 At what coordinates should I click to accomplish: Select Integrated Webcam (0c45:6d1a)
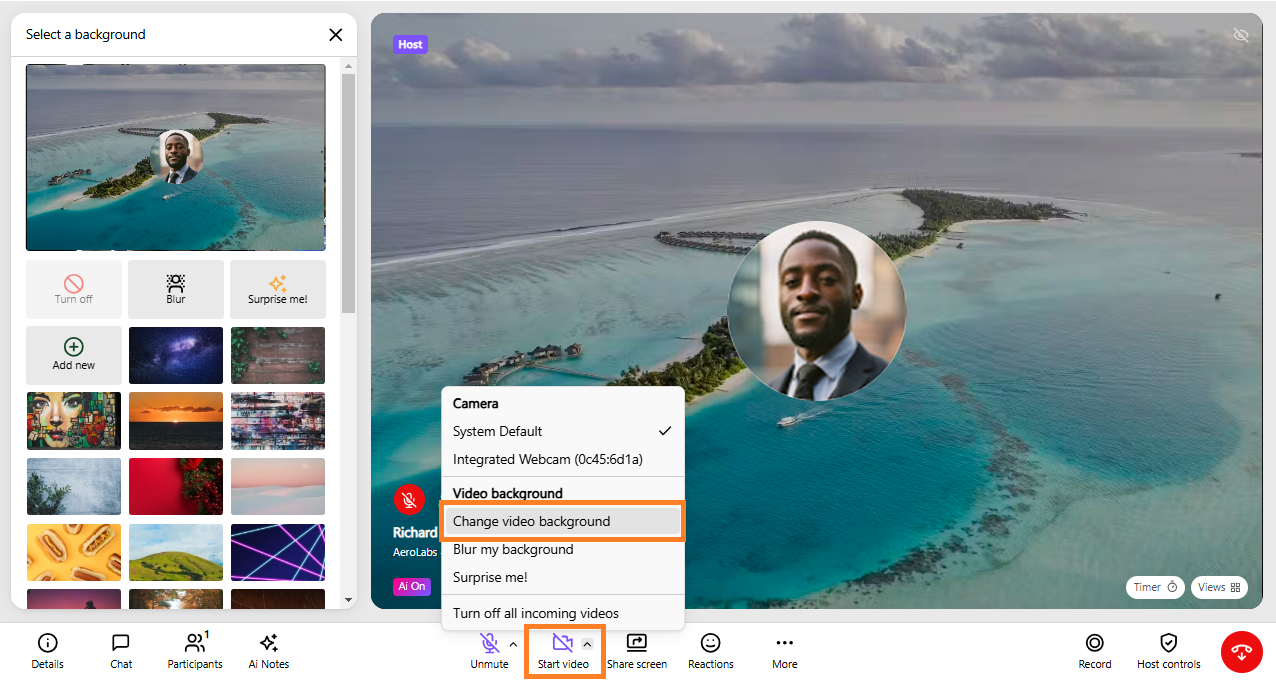tap(562, 459)
